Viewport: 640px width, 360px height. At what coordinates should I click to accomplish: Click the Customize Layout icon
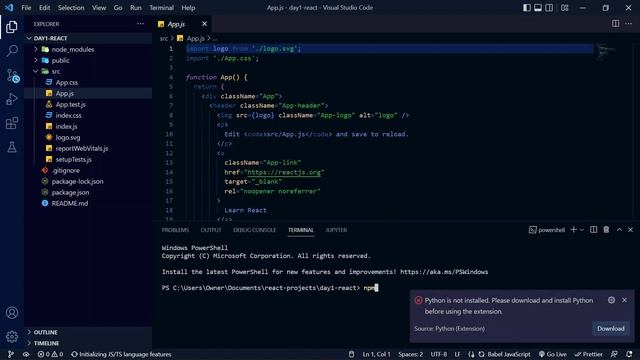point(564,8)
